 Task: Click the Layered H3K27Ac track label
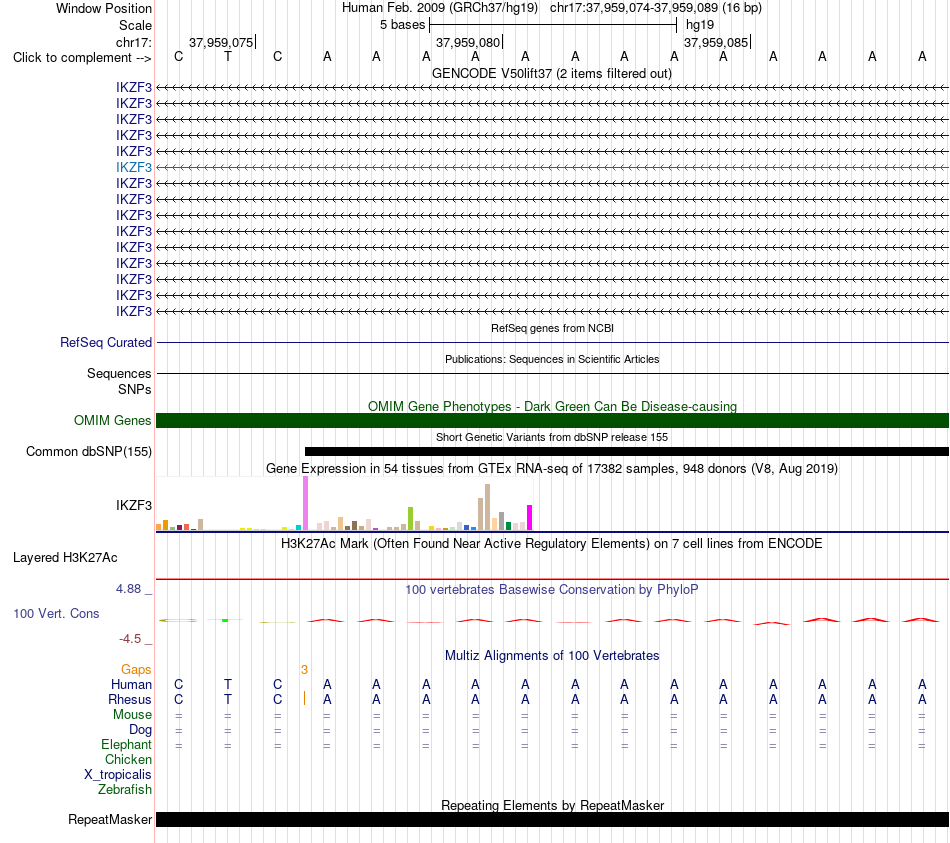click(x=65, y=558)
